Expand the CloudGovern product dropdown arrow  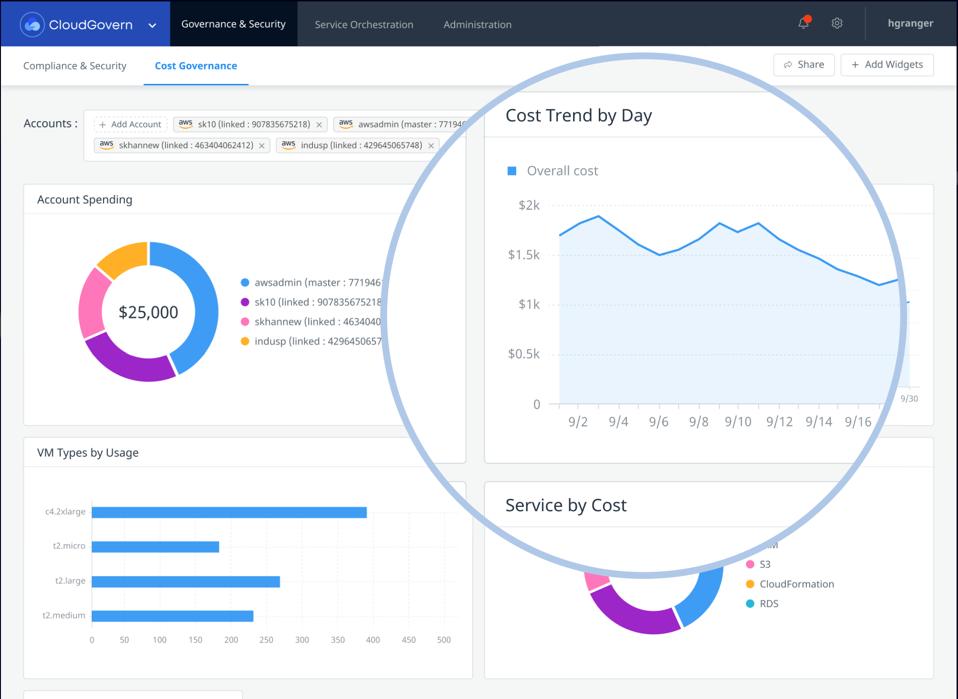click(152, 25)
